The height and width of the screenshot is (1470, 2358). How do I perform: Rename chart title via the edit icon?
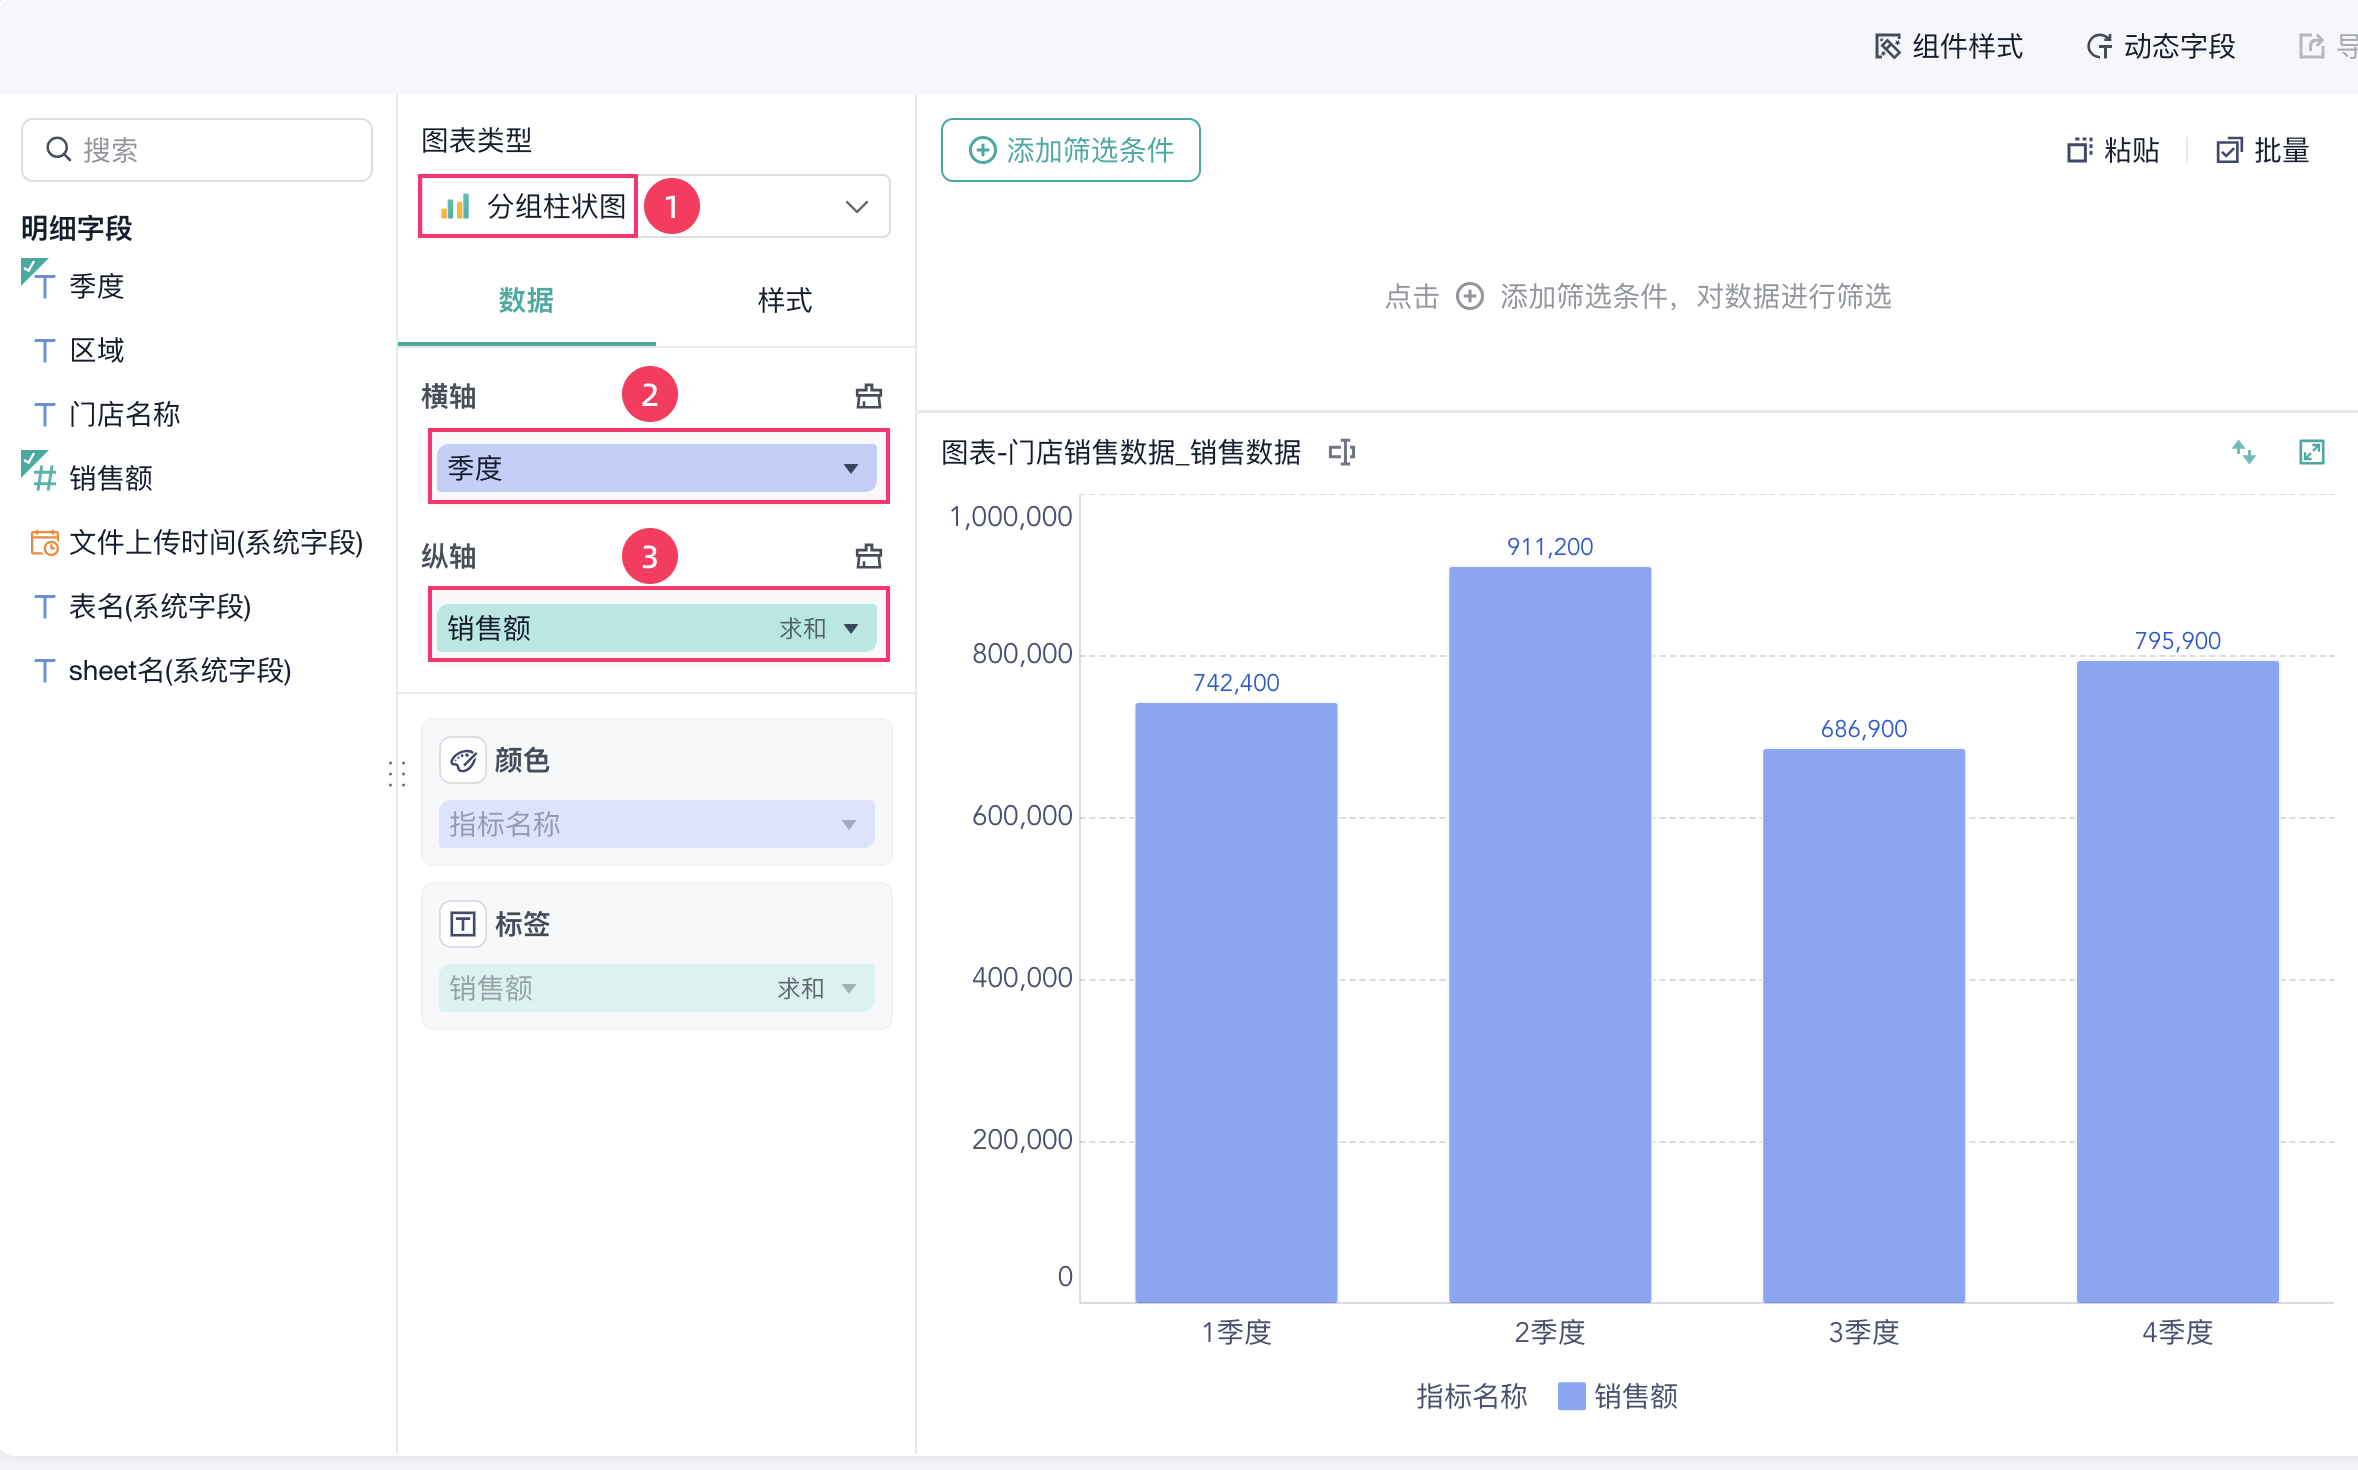1342,453
